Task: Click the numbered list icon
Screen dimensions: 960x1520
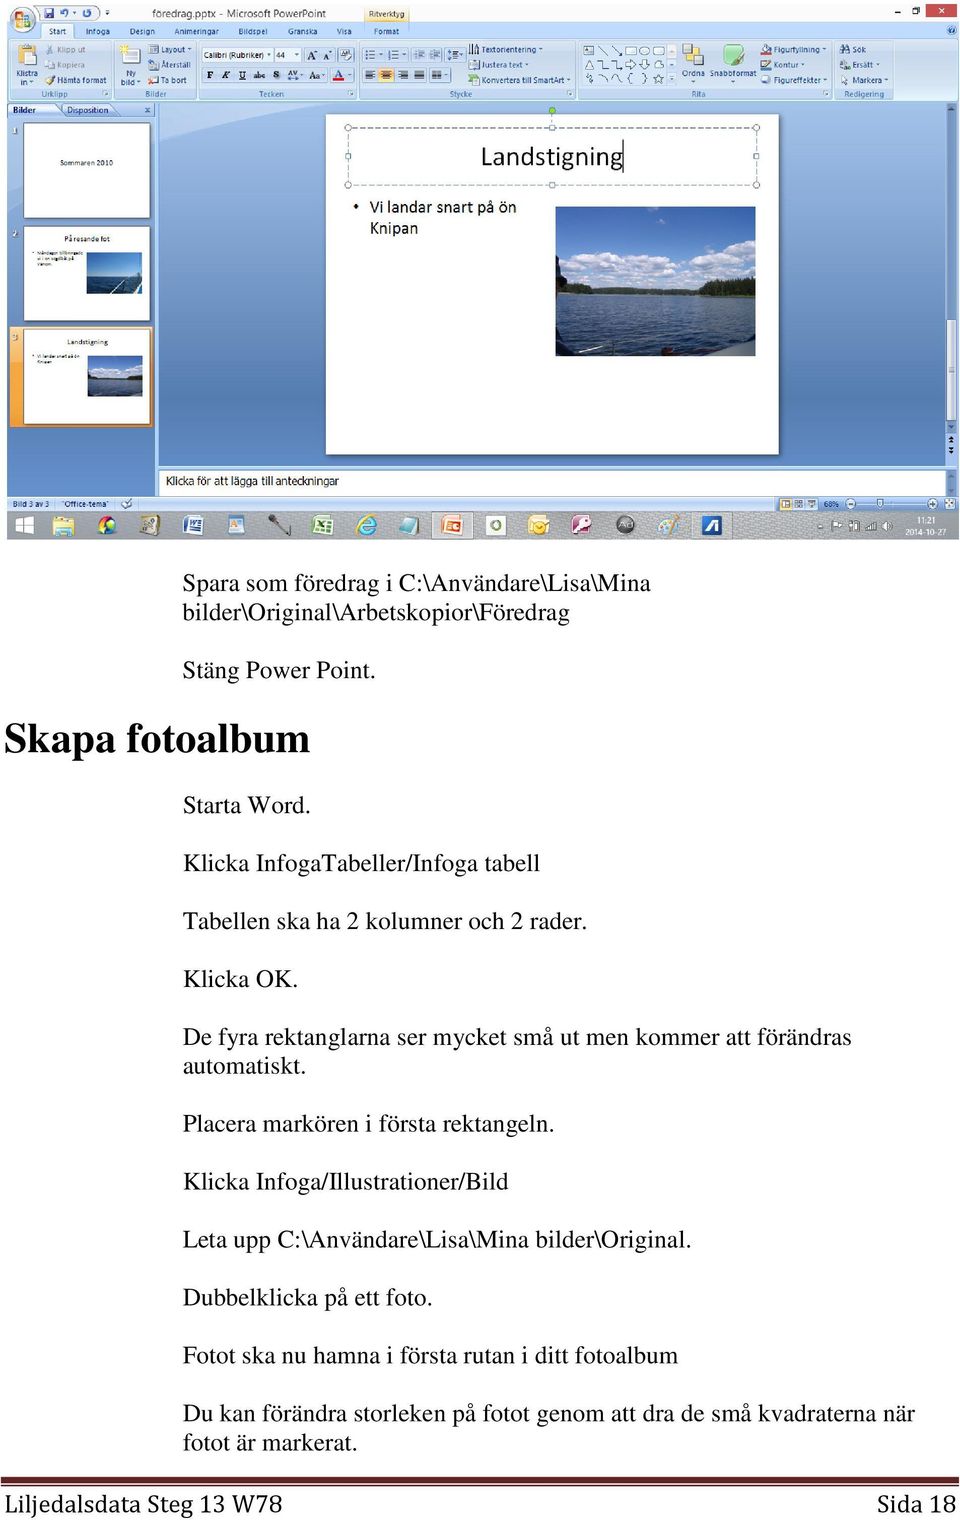Action: (x=395, y=55)
